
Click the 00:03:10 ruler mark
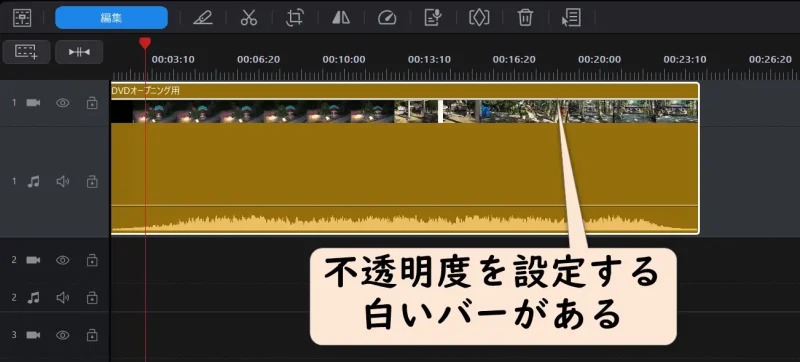tap(173, 60)
